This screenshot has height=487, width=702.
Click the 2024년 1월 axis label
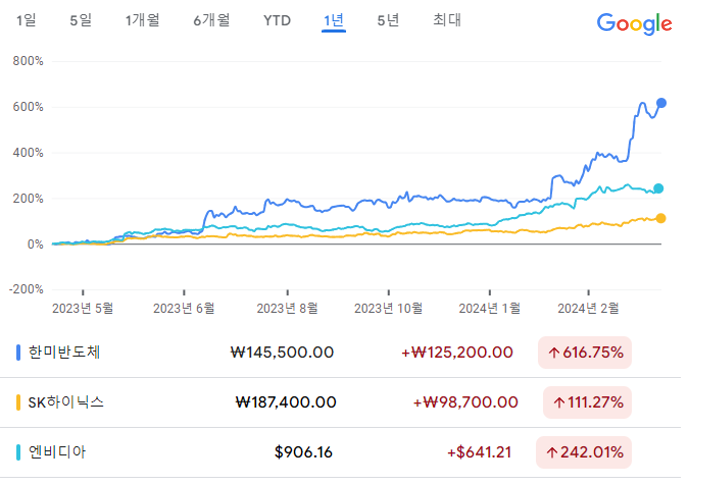pos(490,308)
